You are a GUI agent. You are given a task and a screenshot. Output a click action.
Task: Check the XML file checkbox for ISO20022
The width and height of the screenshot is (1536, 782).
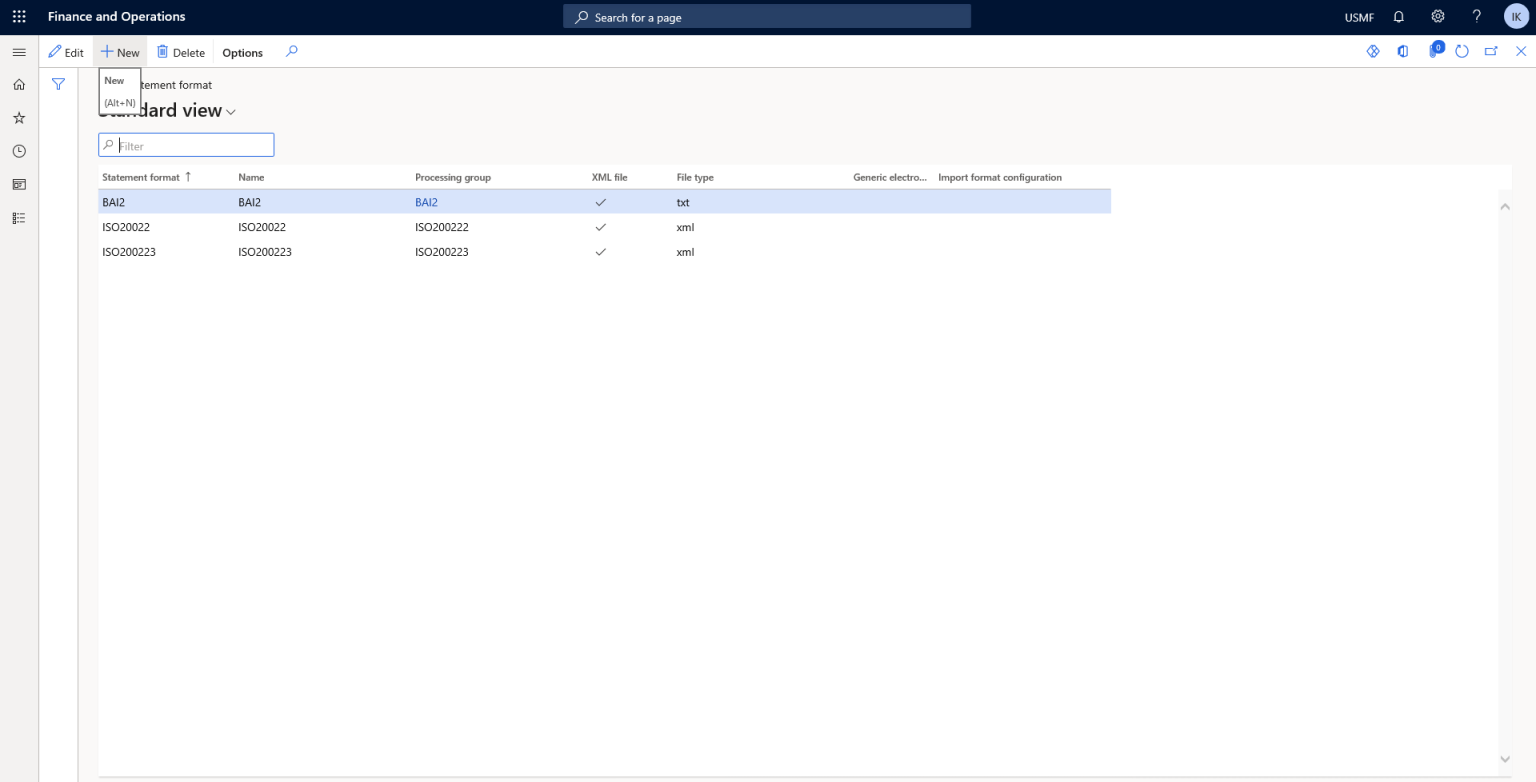(600, 227)
